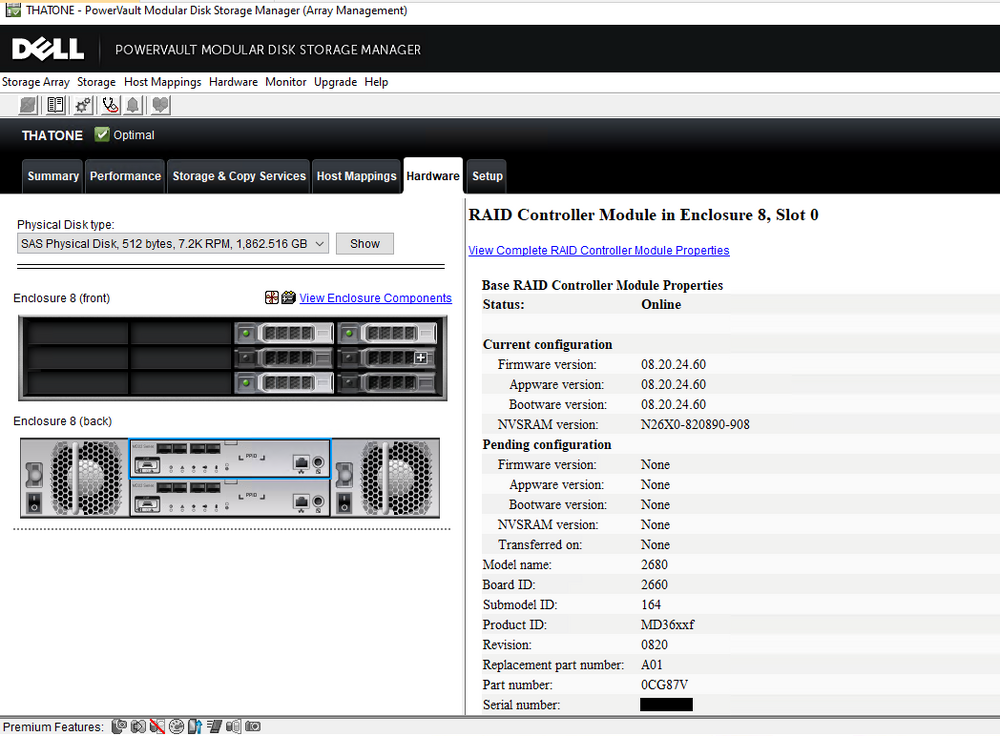Click the THATONE array name label
The height and width of the screenshot is (736, 1000).
pos(52,135)
